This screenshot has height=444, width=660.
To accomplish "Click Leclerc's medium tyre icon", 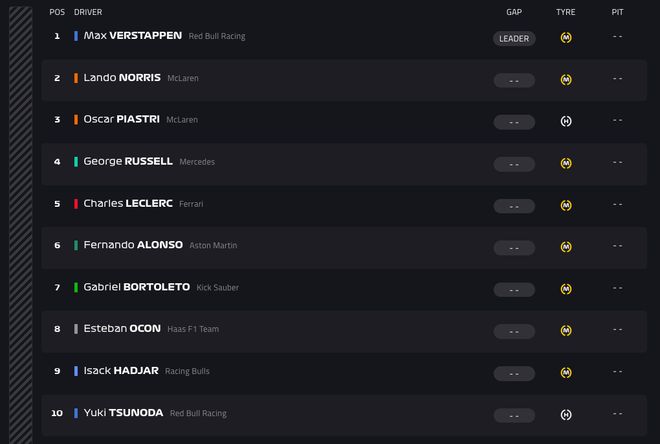I will (x=566, y=205).
